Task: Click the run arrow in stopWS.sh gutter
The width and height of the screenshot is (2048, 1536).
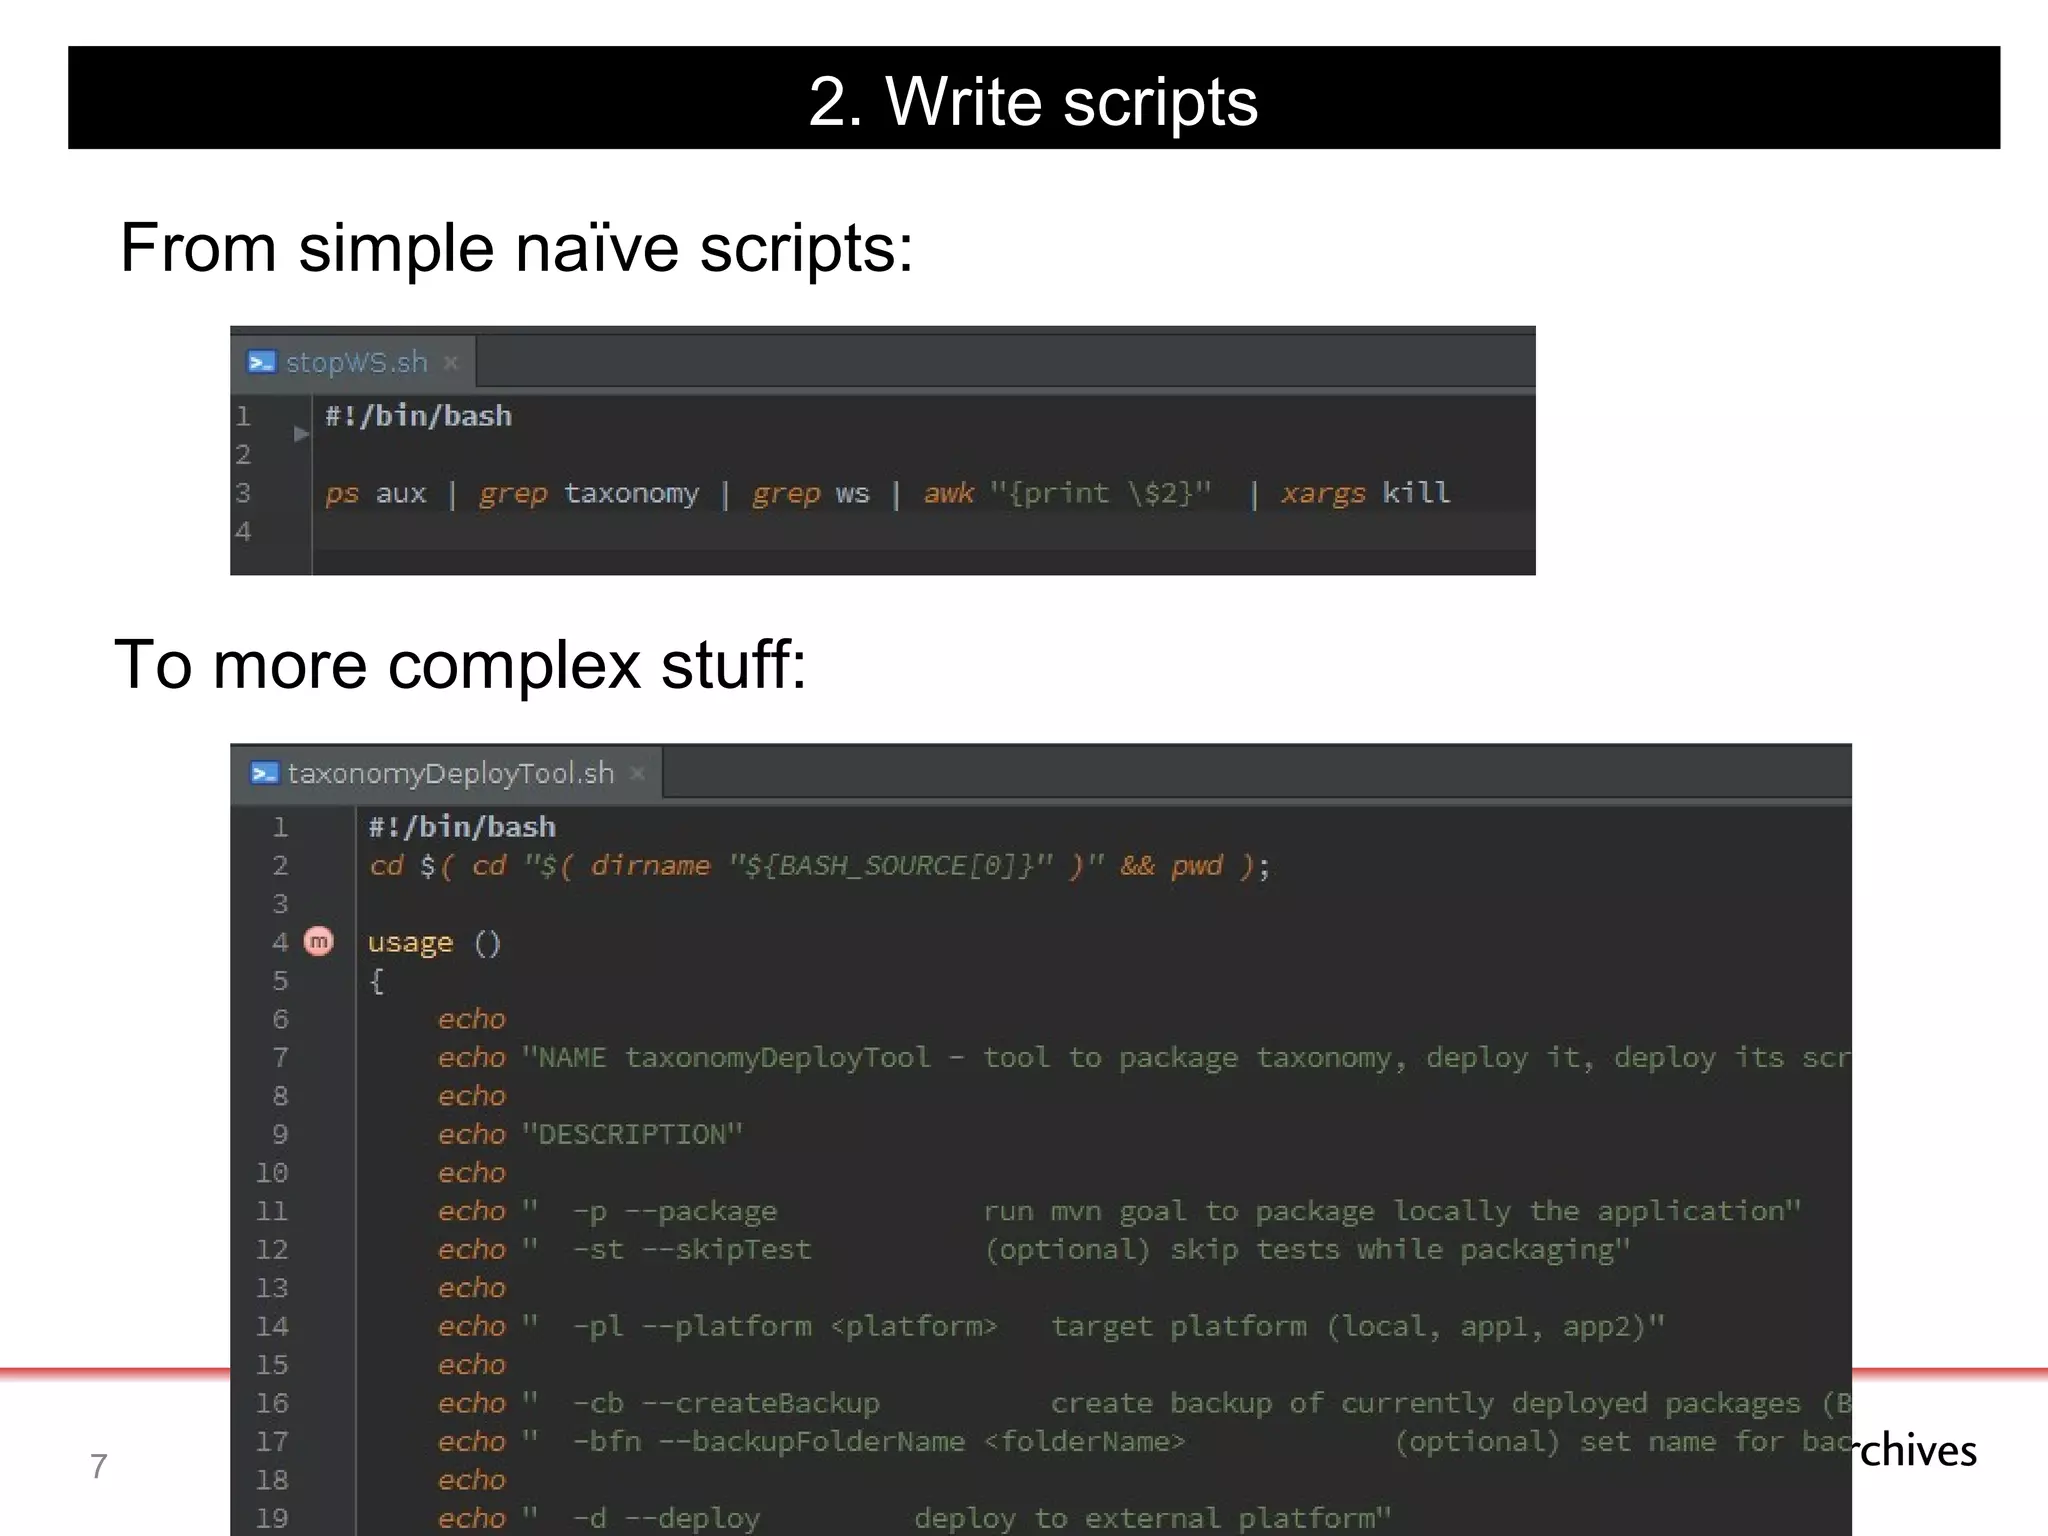Action: (x=301, y=434)
